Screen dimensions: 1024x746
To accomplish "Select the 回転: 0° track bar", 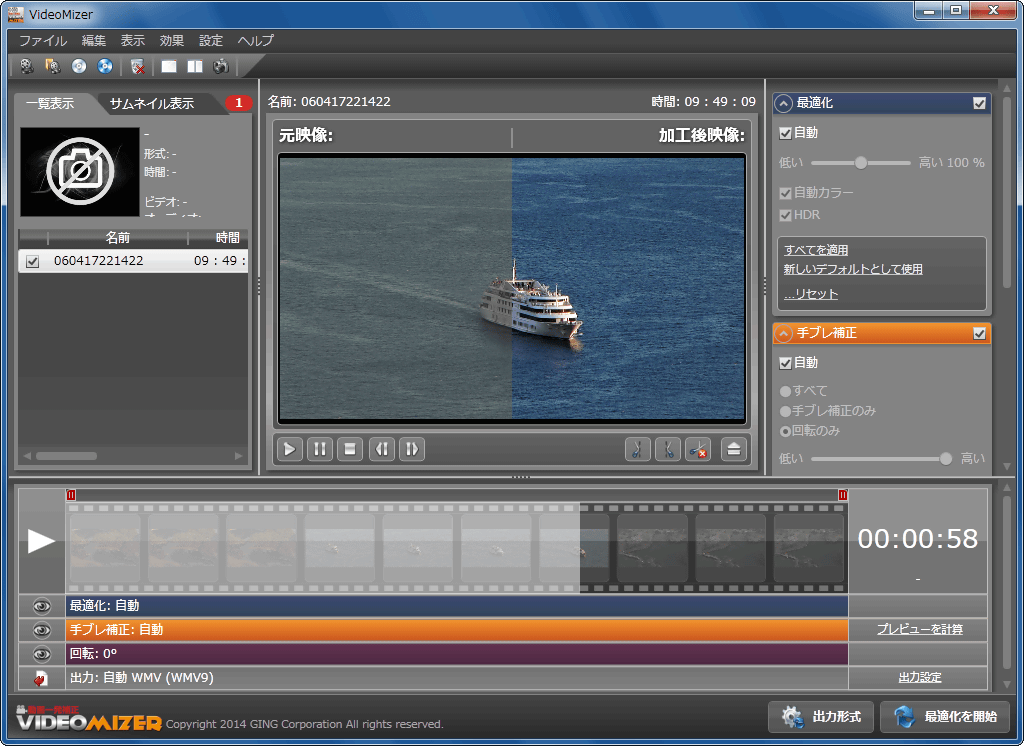I will tap(456, 654).
